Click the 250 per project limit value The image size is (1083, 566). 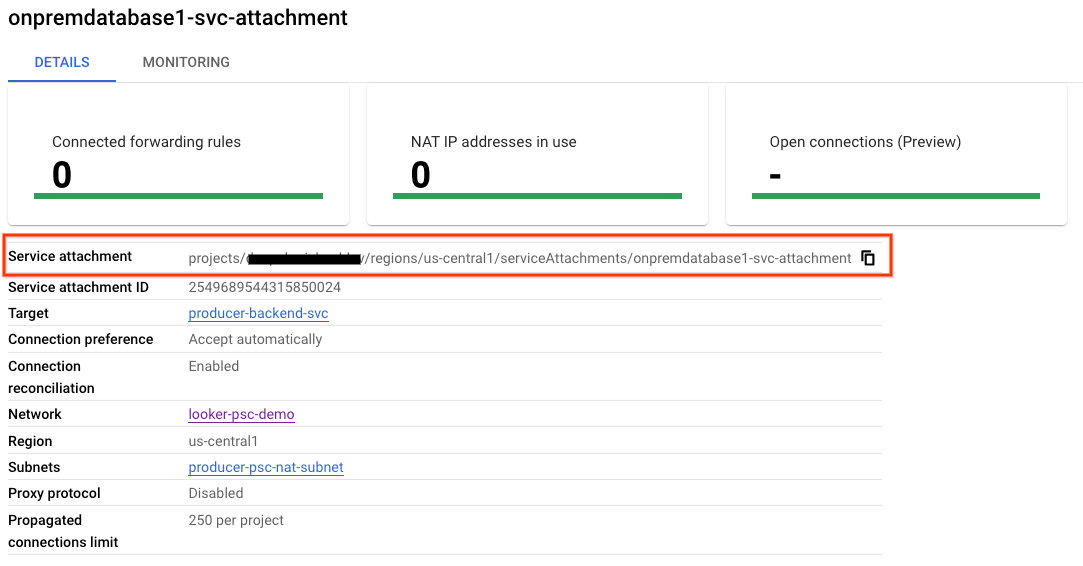click(x=236, y=520)
